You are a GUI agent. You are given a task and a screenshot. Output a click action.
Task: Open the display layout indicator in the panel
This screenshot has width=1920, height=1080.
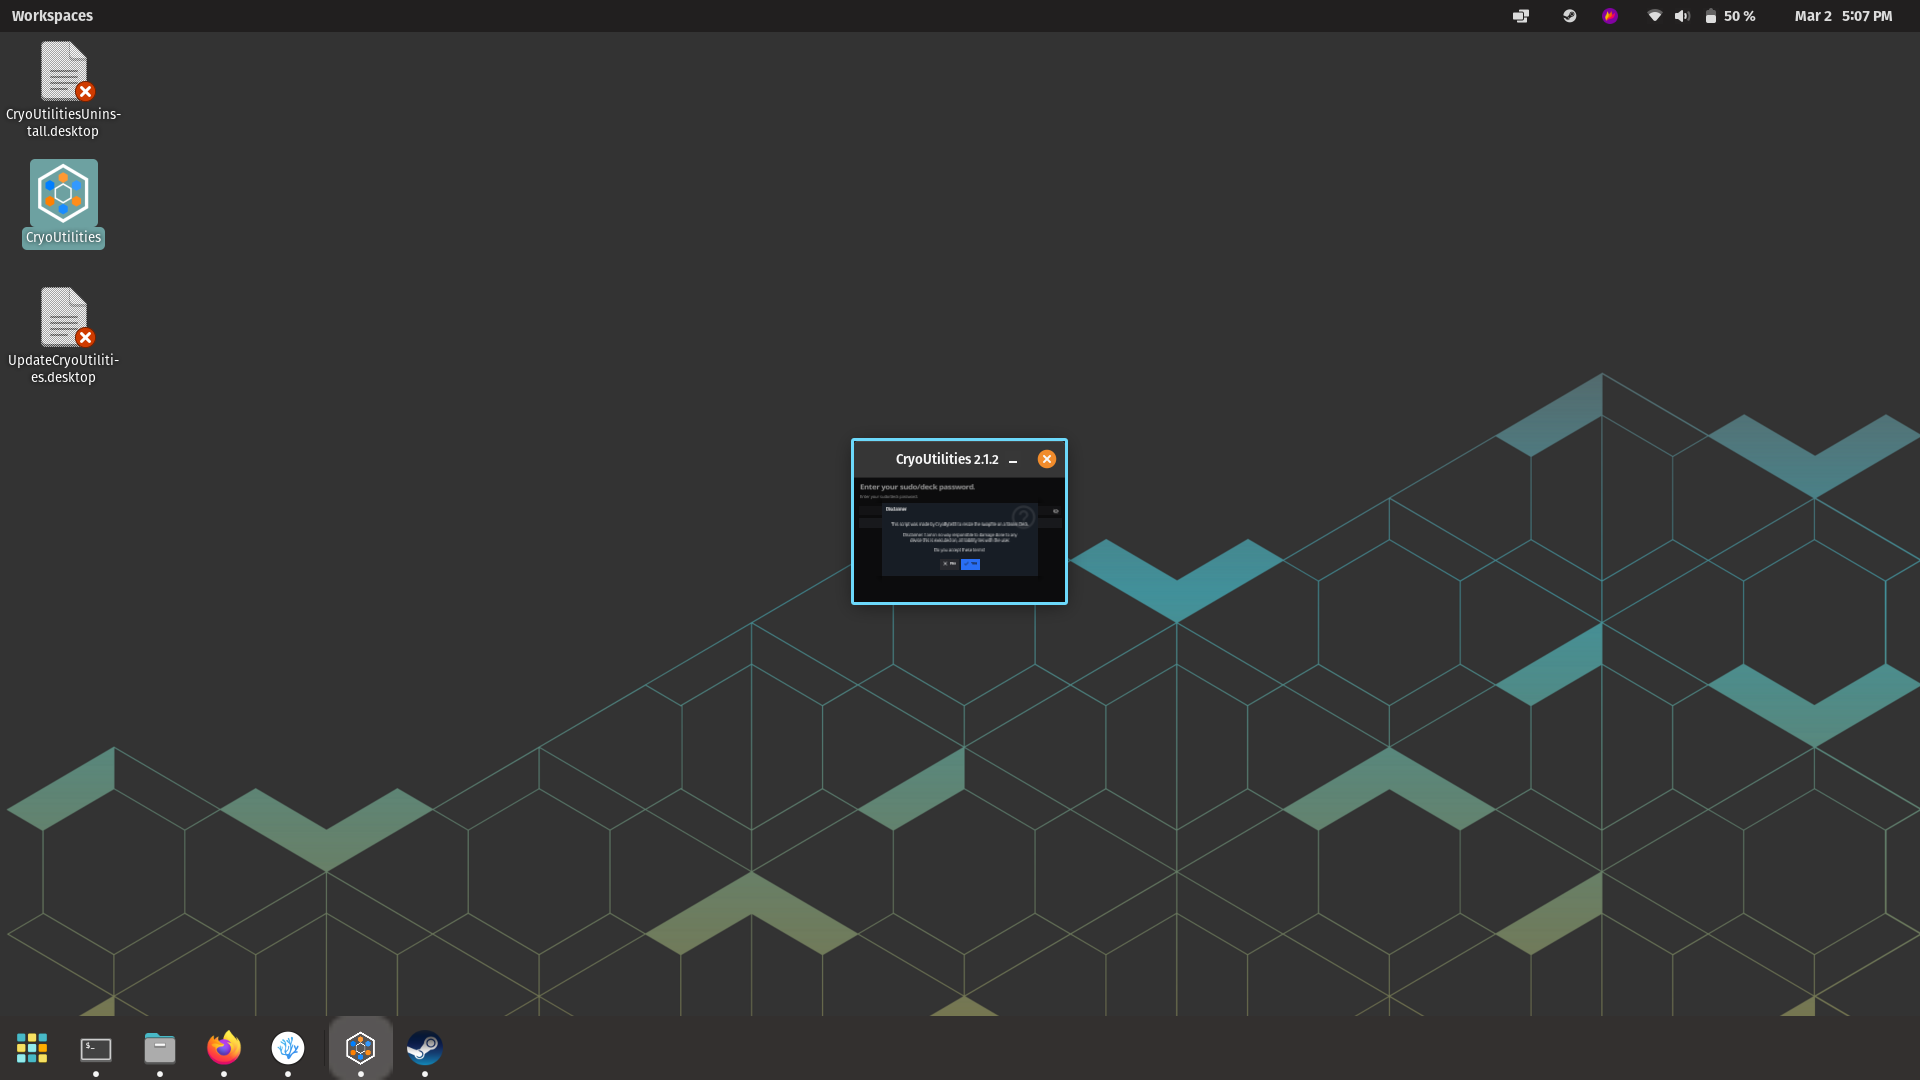tap(1520, 15)
